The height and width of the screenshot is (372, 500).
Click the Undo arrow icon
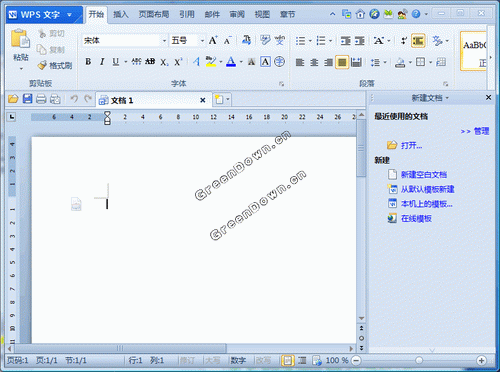[x=74, y=99]
